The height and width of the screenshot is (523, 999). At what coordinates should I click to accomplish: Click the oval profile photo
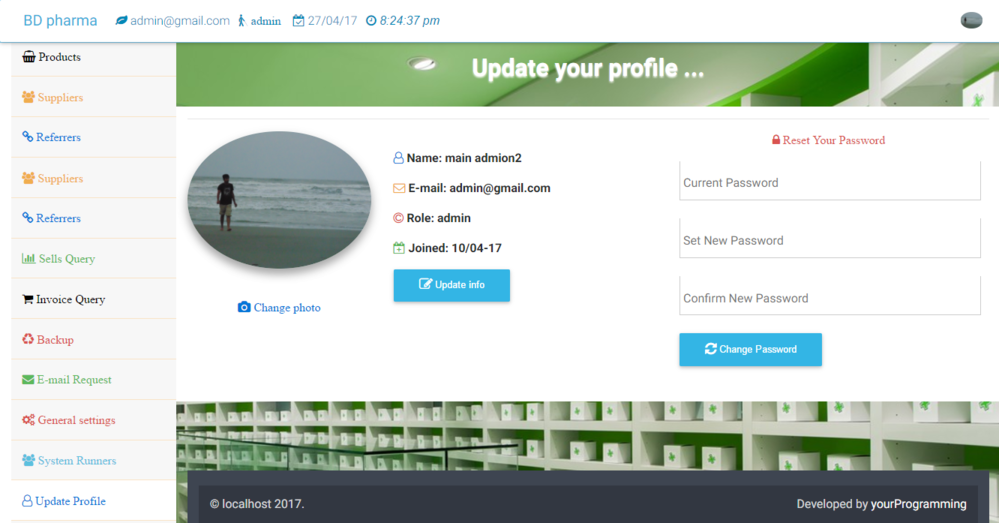[279, 200]
